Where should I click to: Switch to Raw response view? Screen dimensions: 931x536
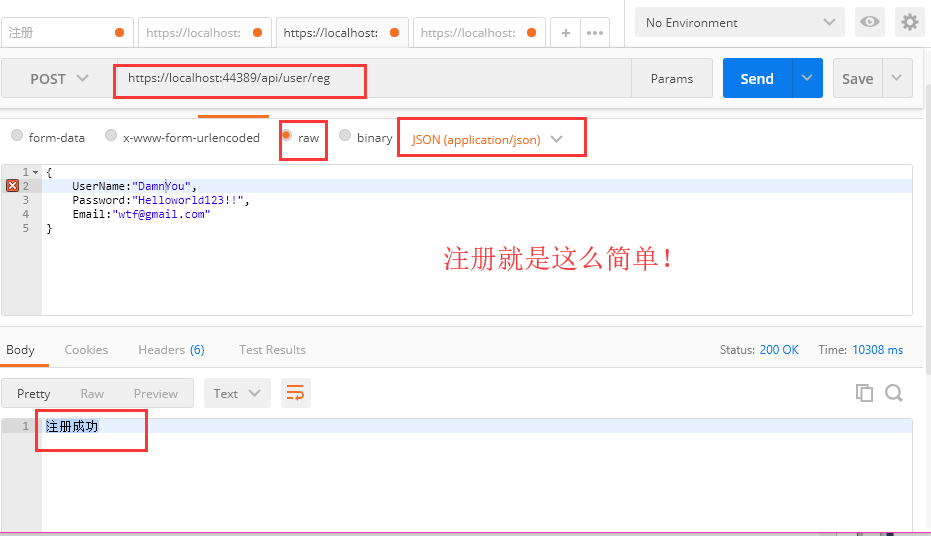(x=92, y=394)
